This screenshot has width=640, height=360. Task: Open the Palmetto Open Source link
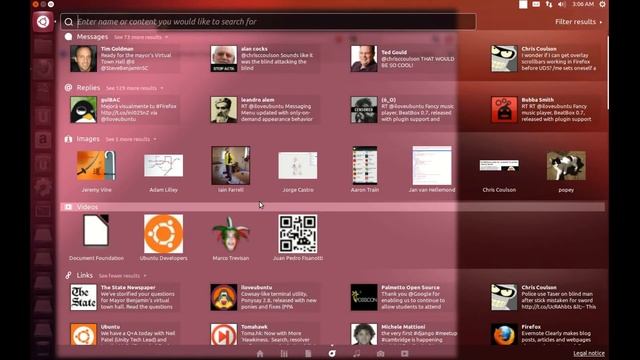[404, 297]
